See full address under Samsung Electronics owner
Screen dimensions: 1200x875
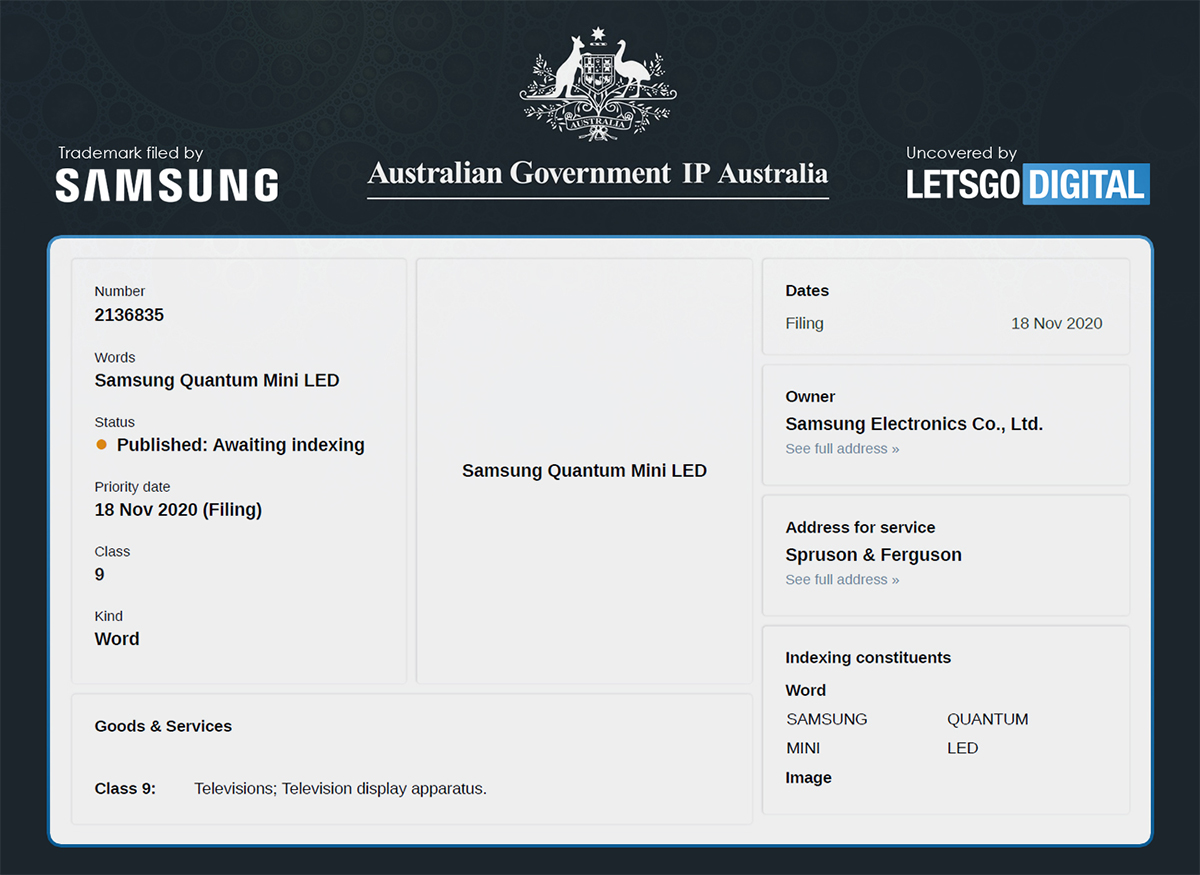[842, 449]
